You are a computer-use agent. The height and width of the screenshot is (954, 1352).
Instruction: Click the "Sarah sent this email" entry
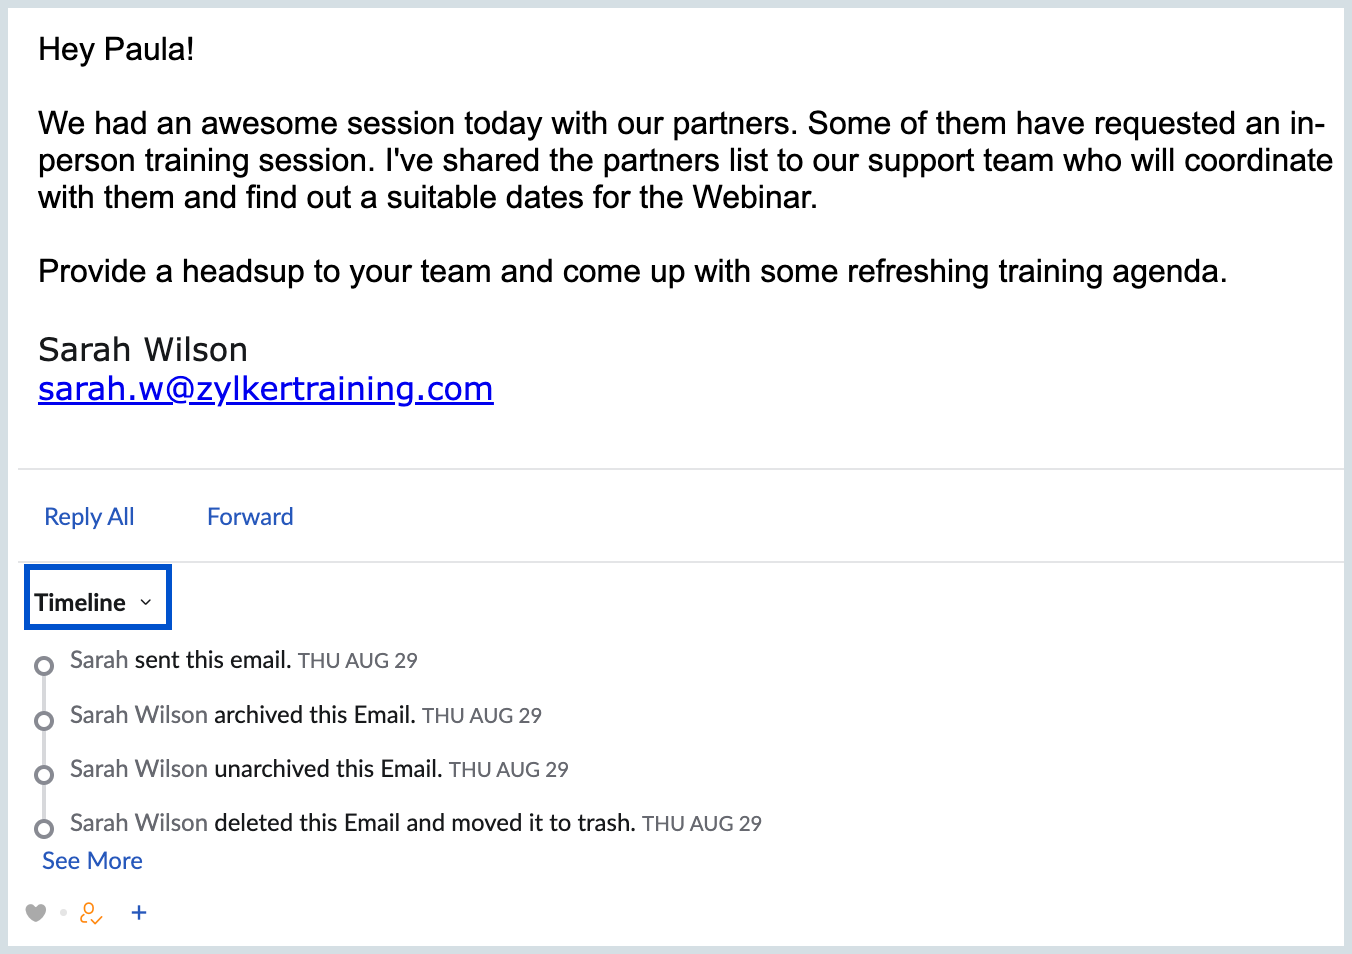pos(180,660)
